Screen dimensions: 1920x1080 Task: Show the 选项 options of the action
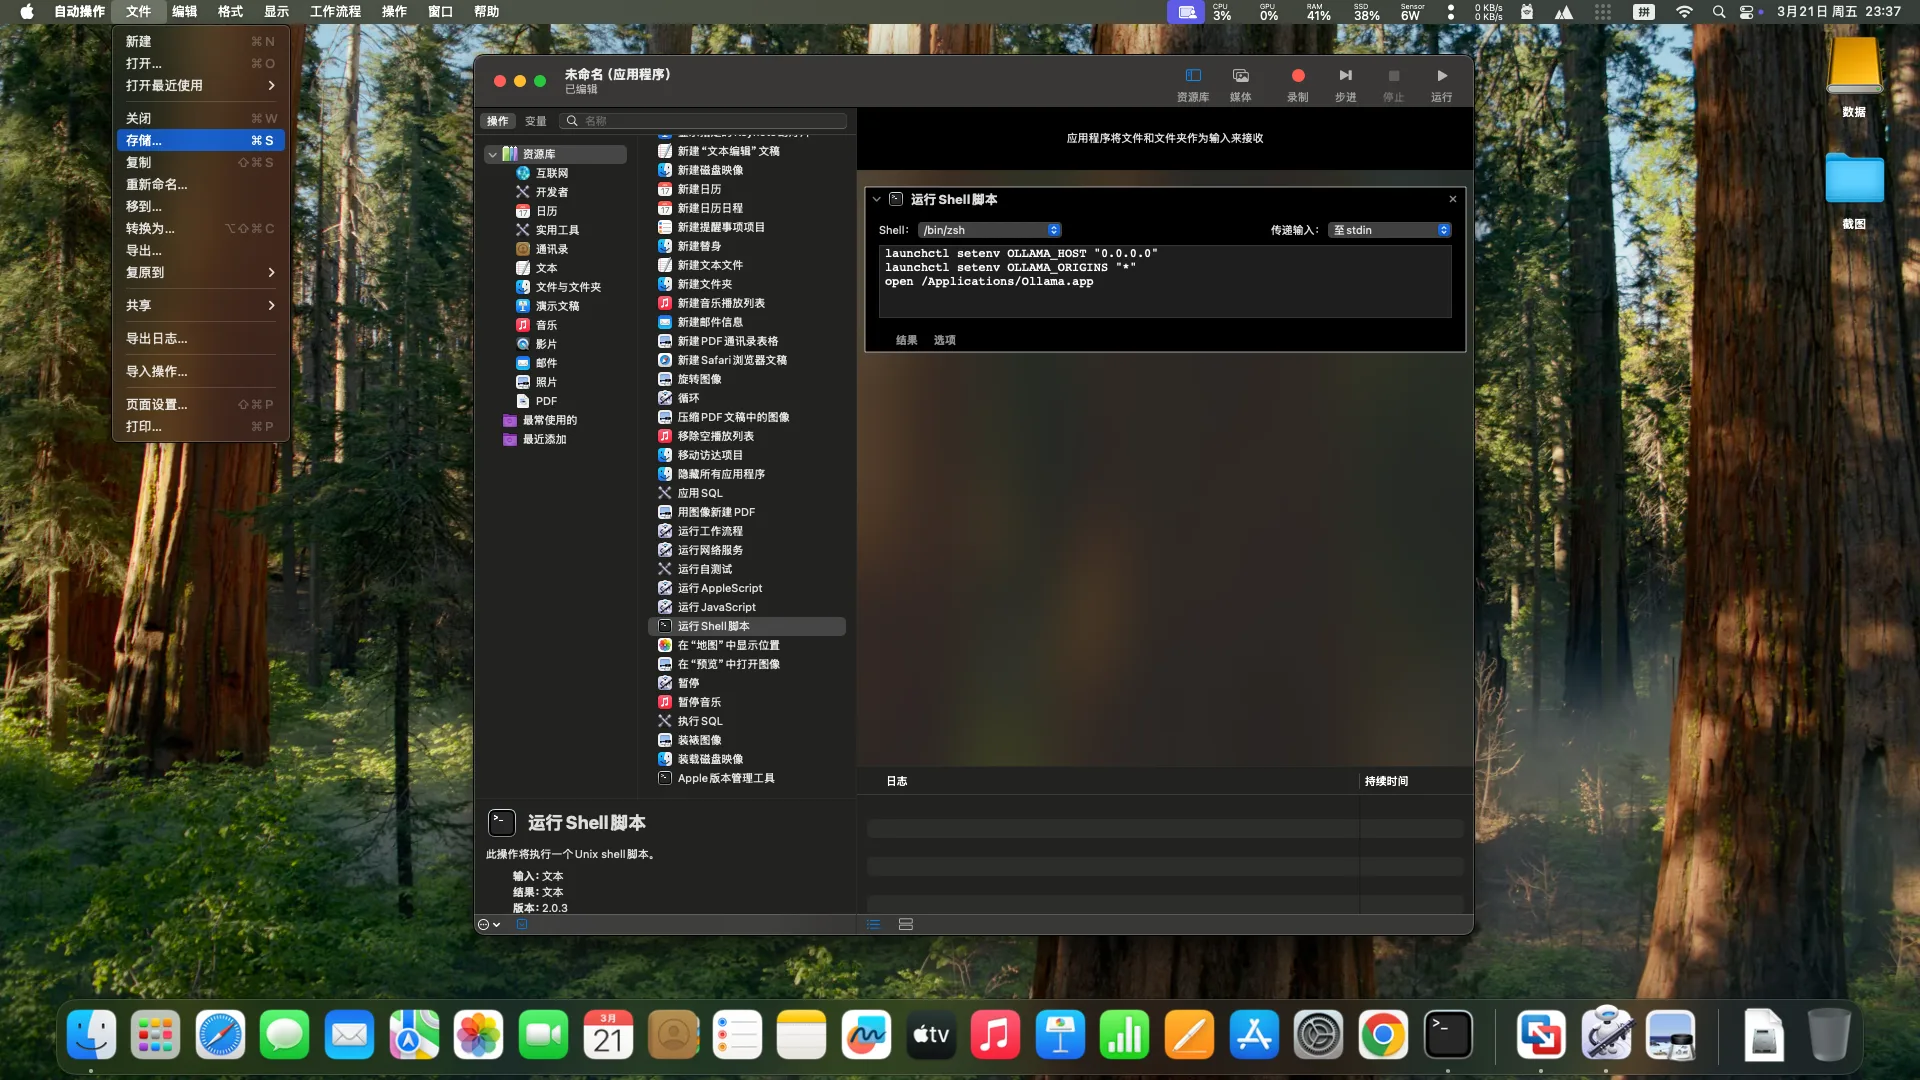945,340
